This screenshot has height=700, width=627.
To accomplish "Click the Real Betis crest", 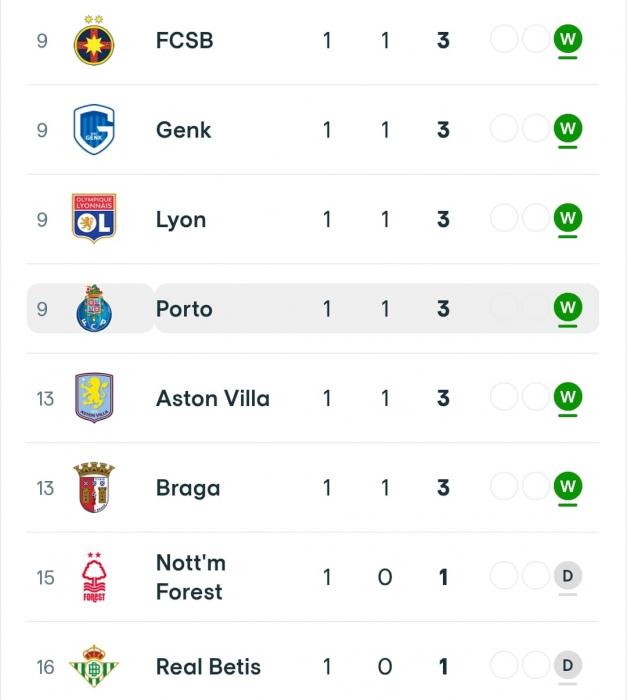I will click(x=94, y=666).
